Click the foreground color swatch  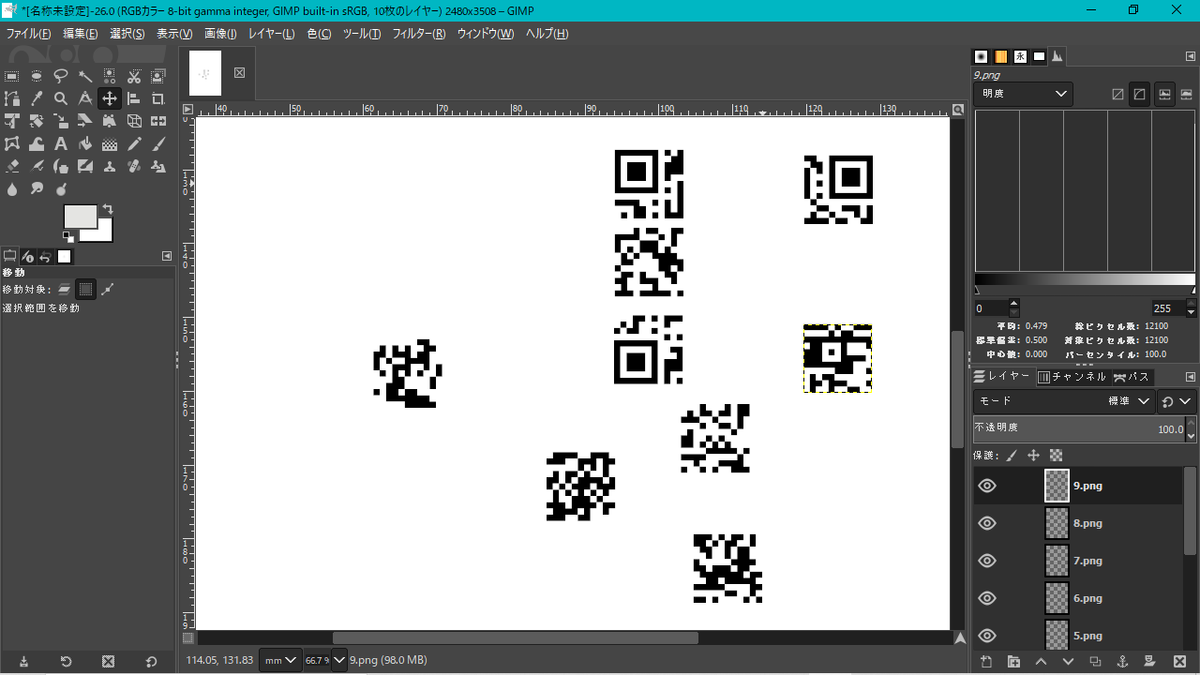coord(81,216)
